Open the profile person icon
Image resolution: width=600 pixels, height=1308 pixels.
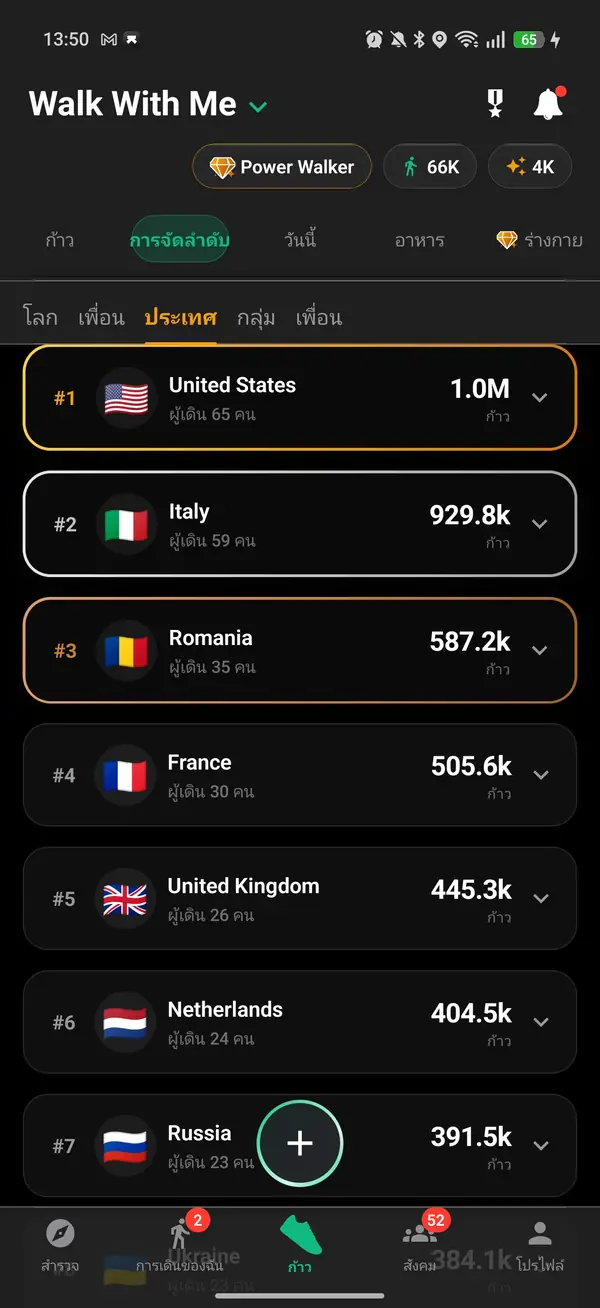pyautogui.click(x=540, y=1233)
